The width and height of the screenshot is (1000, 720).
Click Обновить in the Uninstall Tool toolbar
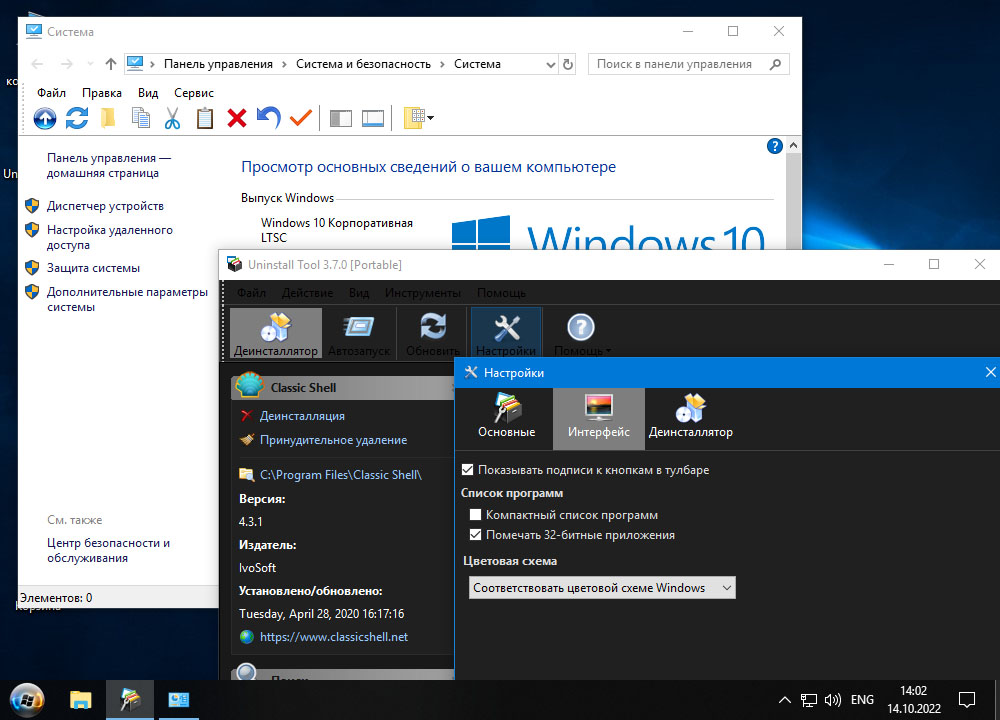click(x=433, y=333)
